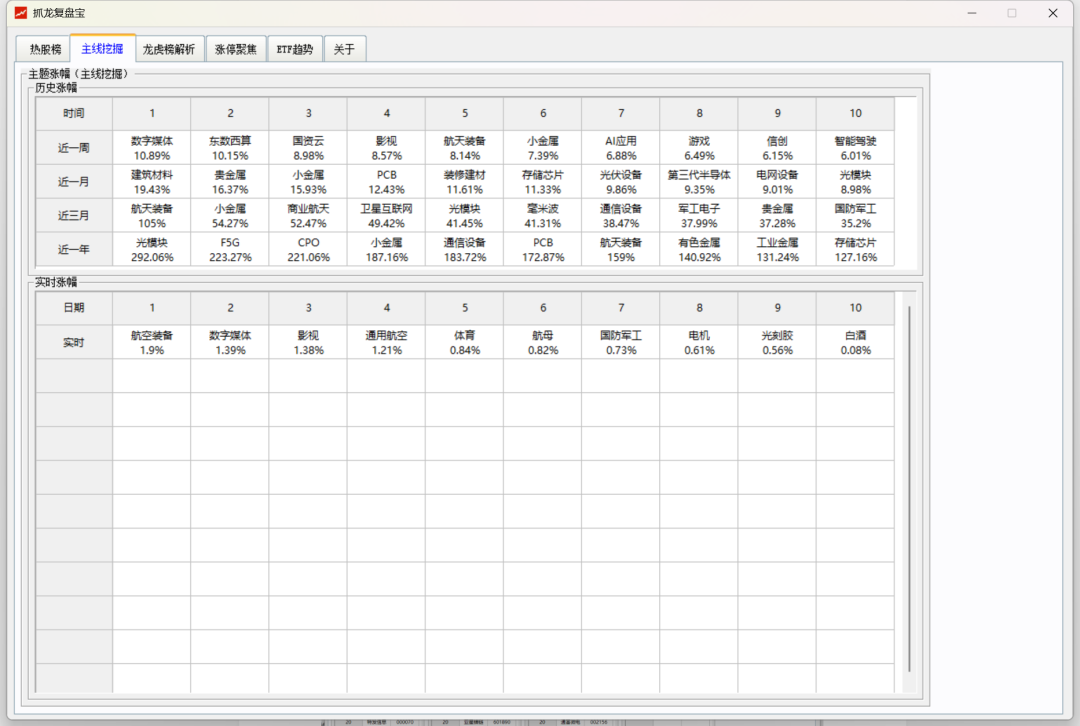
Task: Select the 实时 row header
Action: (74, 343)
